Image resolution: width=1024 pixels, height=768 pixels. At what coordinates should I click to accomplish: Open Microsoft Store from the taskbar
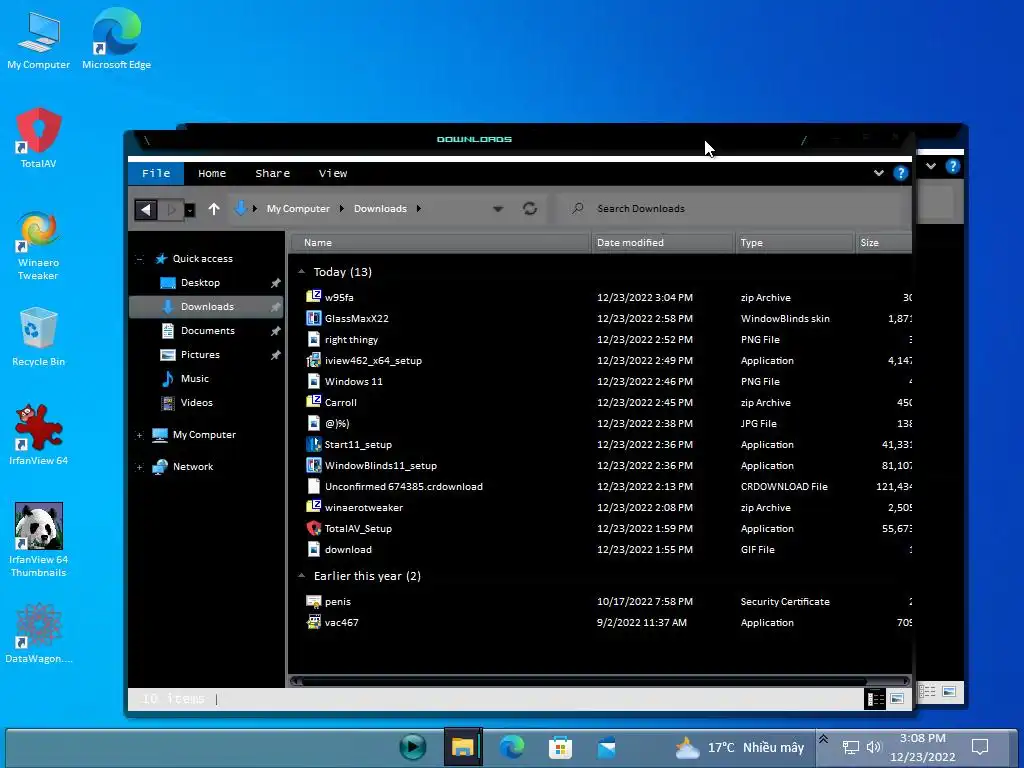560,747
